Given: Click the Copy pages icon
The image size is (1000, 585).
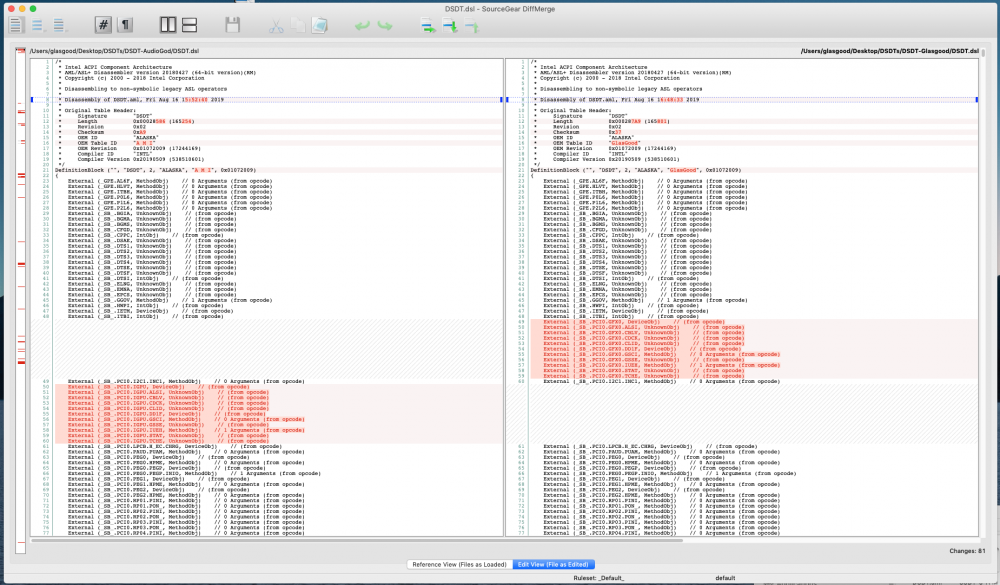Looking at the screenshot, I should tap(298, 26).
